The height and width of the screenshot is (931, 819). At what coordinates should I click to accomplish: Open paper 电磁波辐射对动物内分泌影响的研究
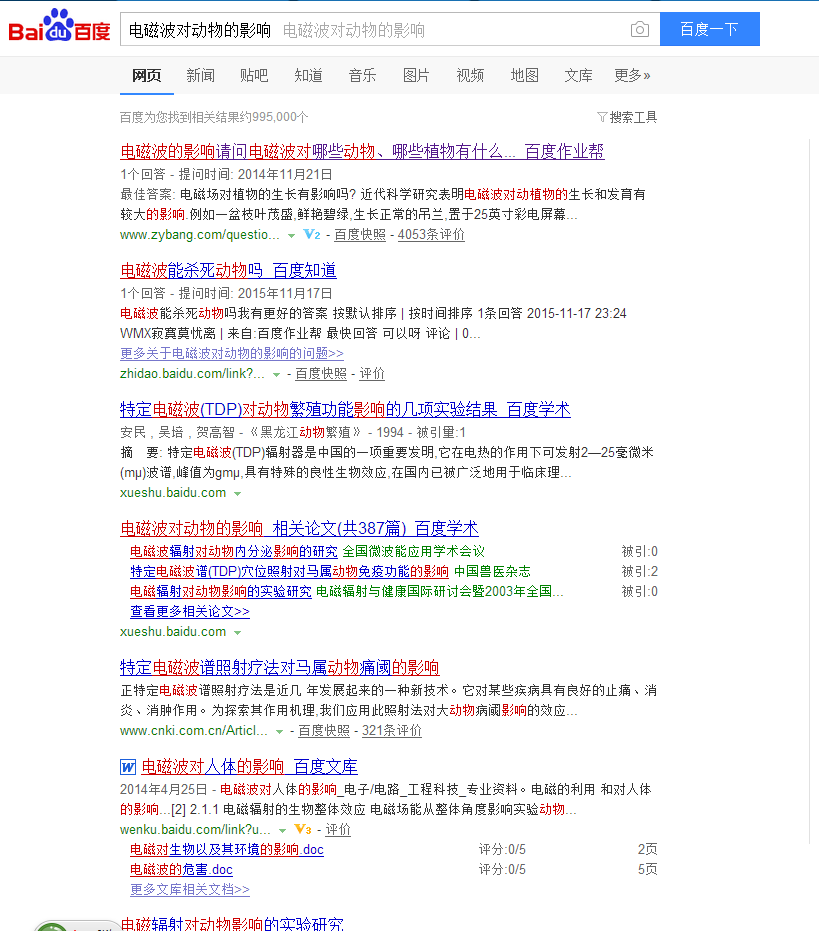click(234, 552)
